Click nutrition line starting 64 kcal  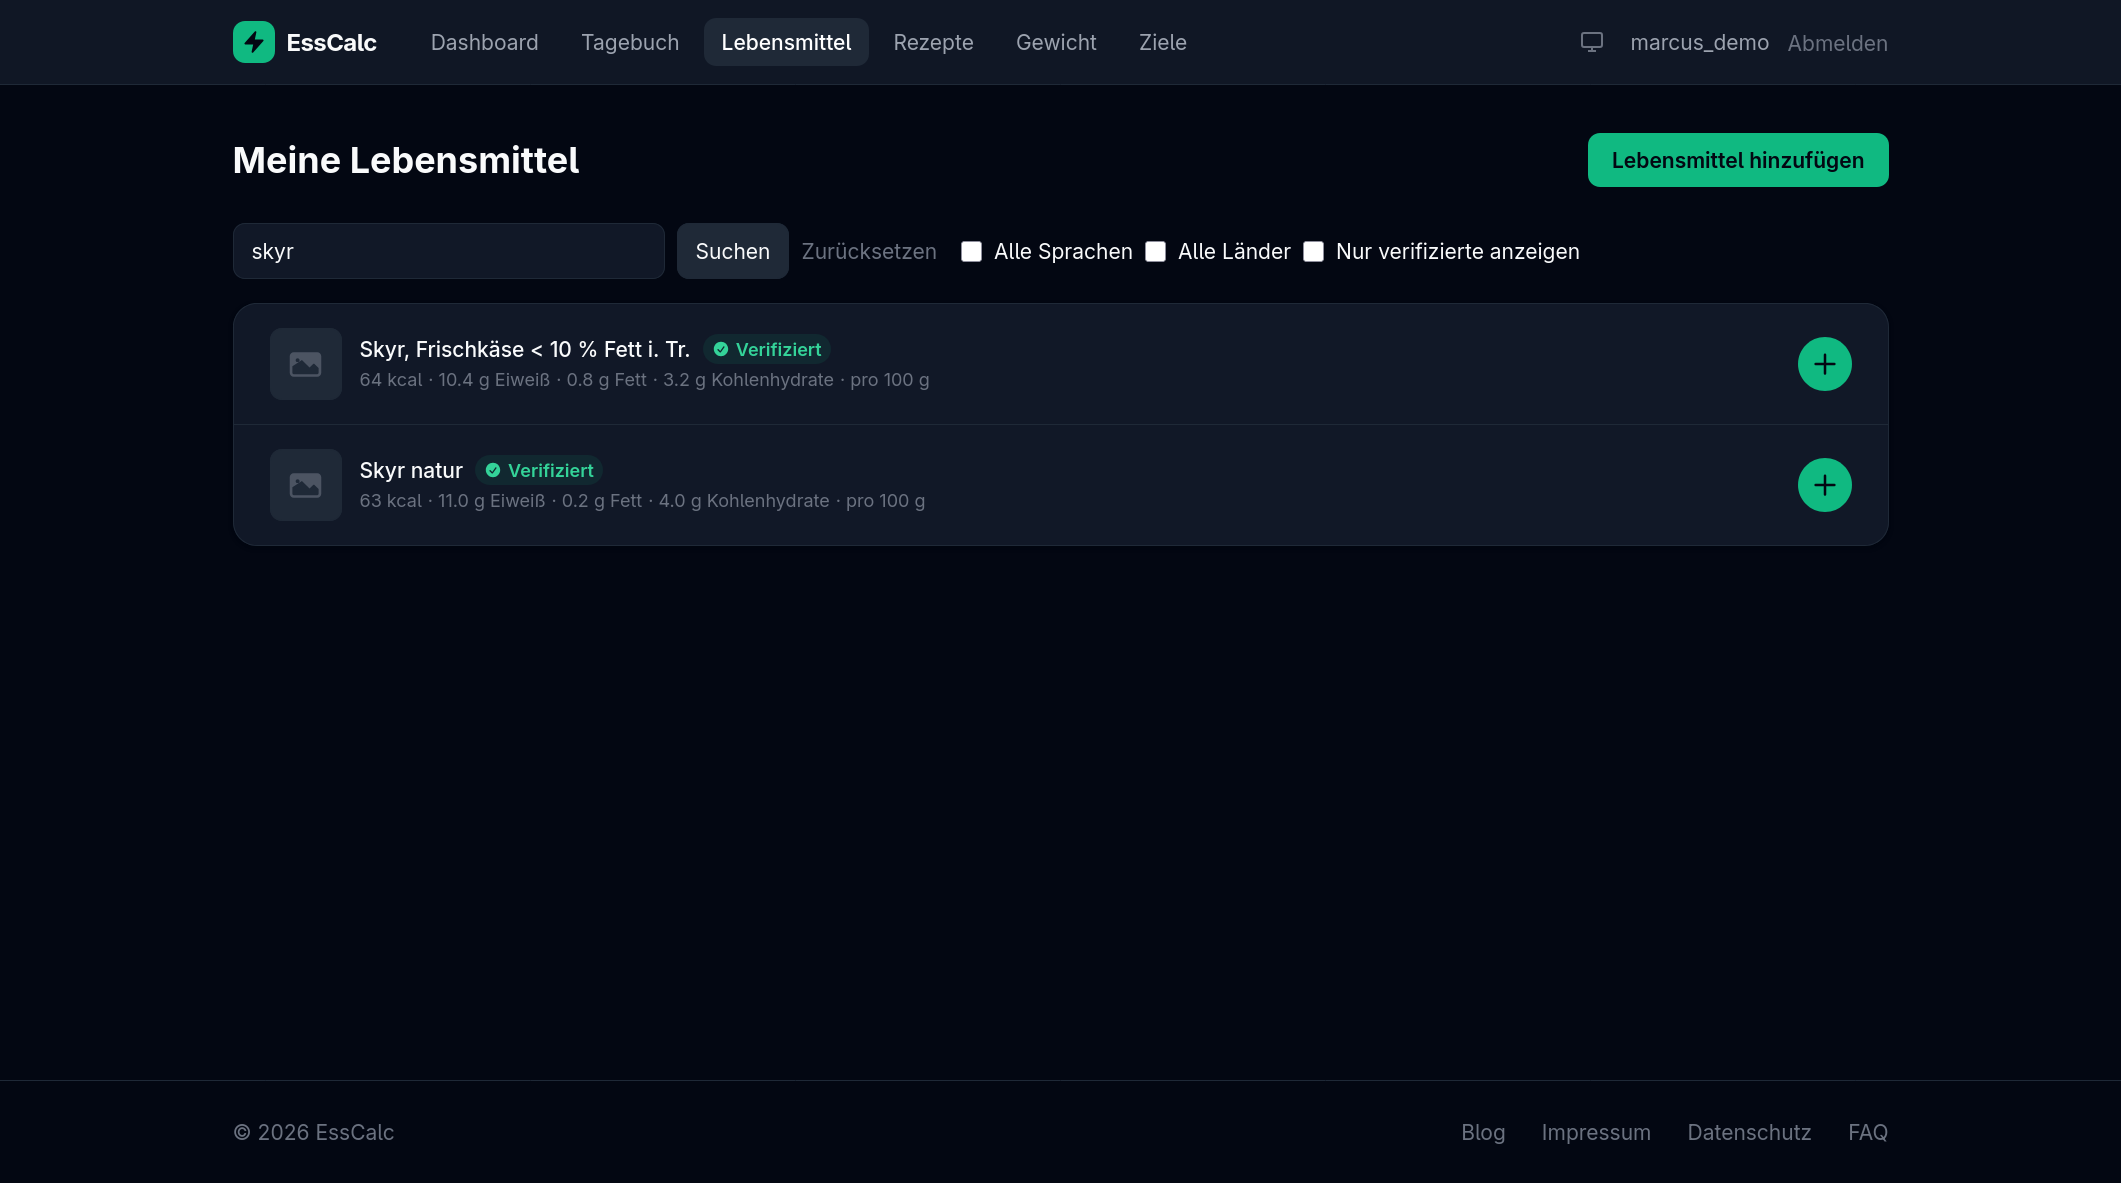click(x=645, y=380)
